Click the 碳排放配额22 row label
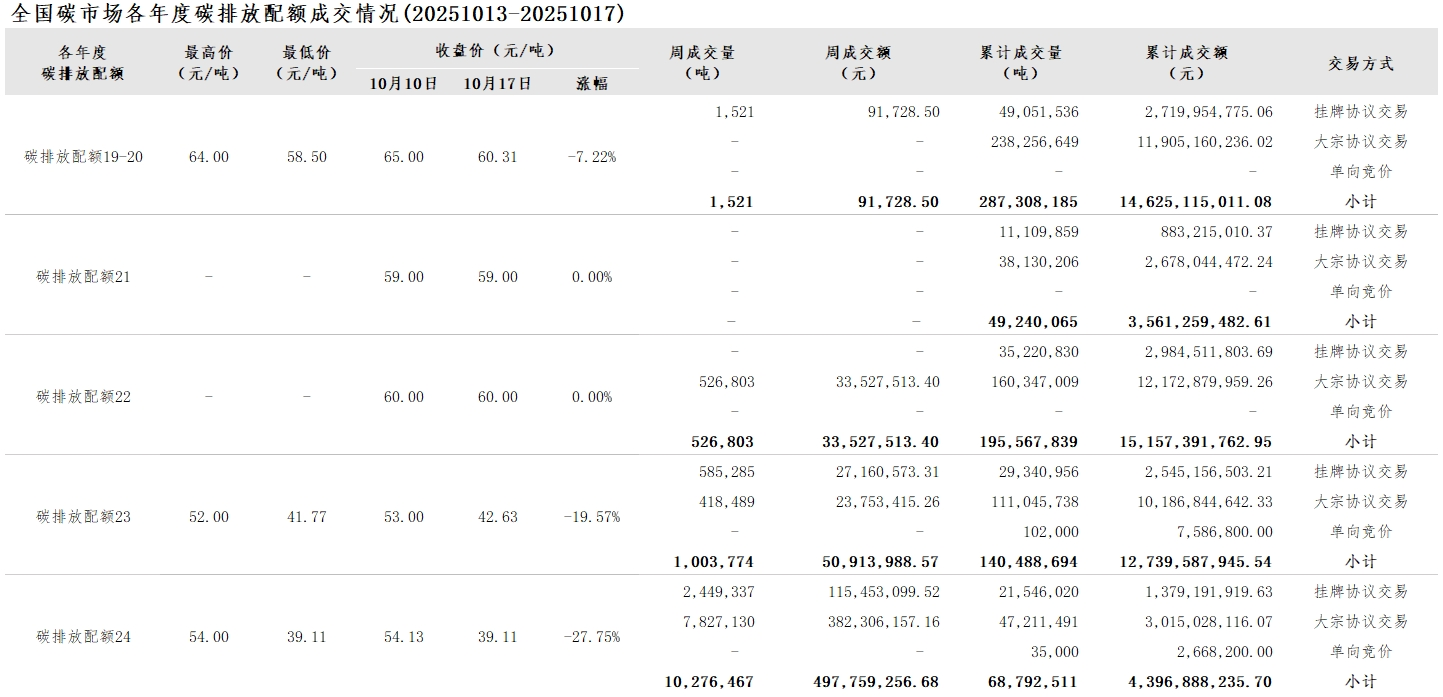Image resolution: width=1443 pixels, height=697 pixels. (84, 397)
